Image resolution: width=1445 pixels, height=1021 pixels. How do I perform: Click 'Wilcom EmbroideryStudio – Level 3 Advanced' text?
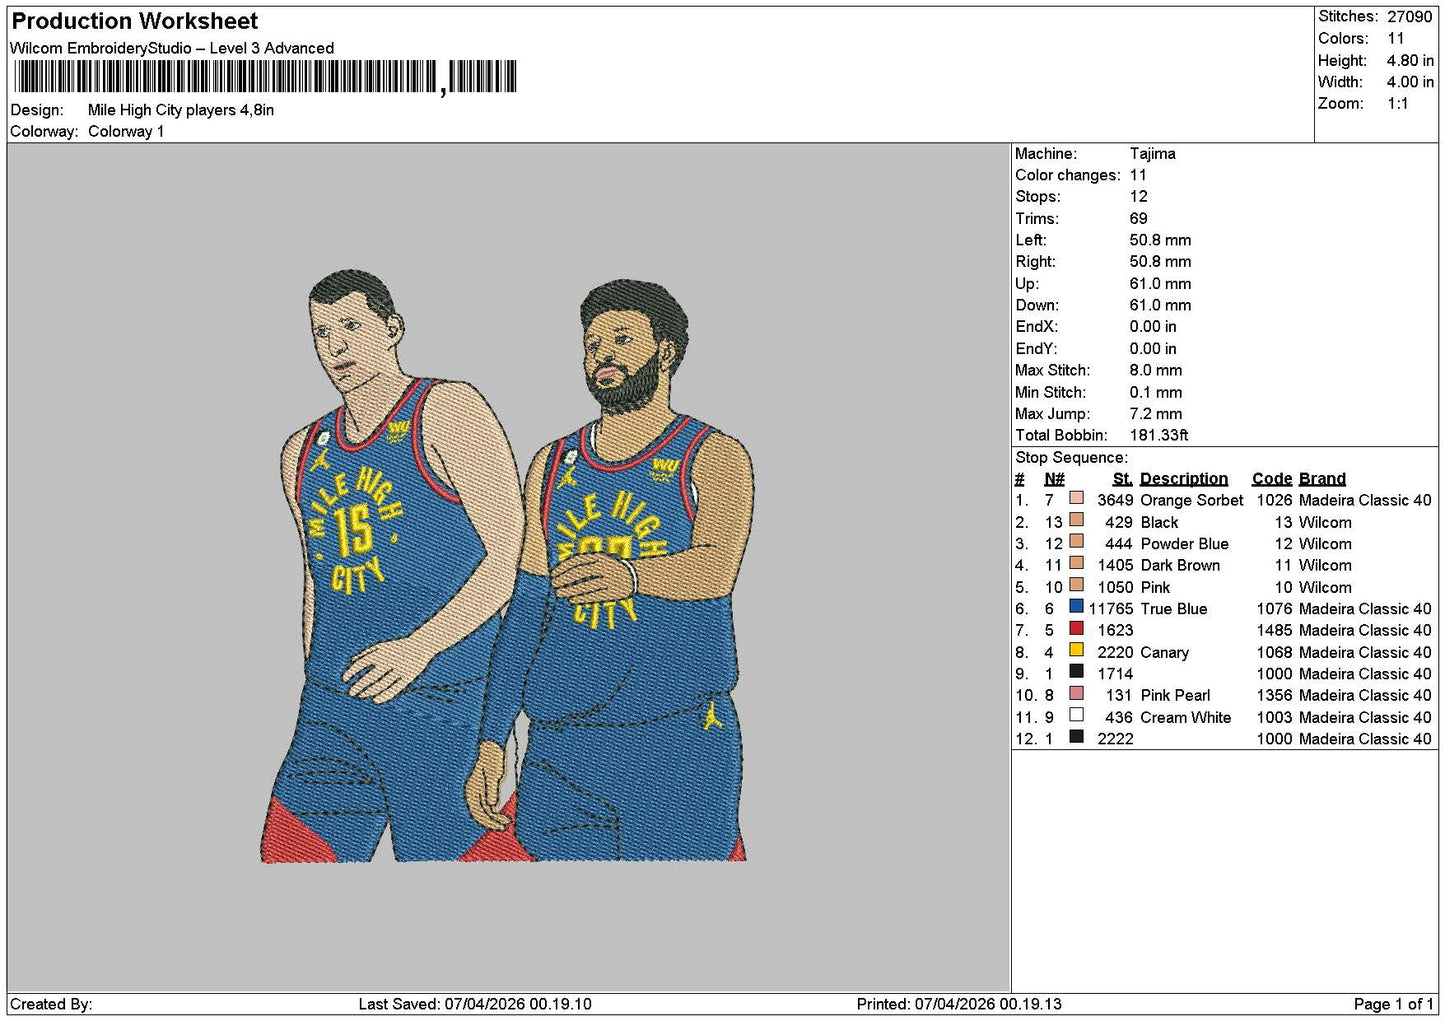tap(172, 48)
